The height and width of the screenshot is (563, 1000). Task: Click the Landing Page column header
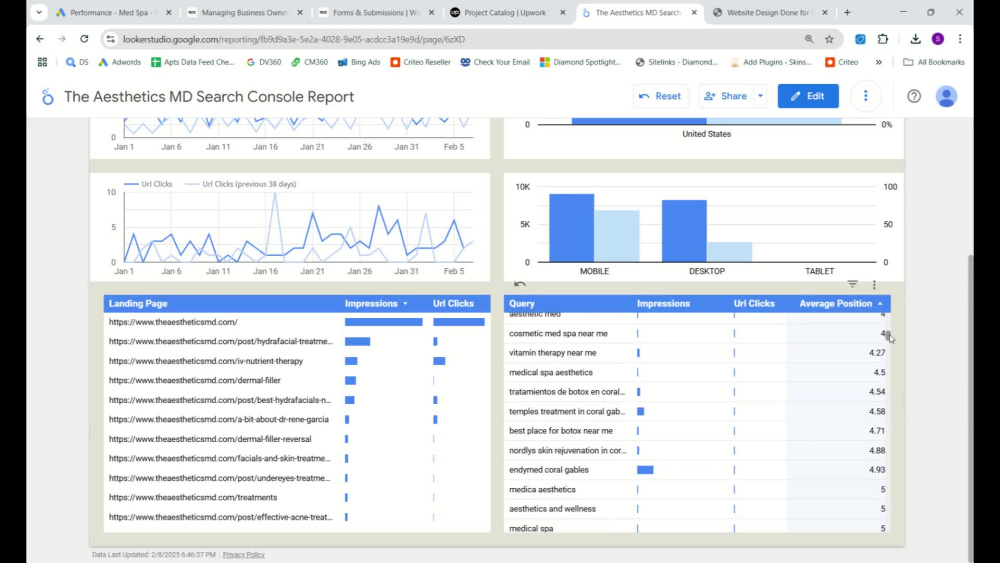[138, 303]
